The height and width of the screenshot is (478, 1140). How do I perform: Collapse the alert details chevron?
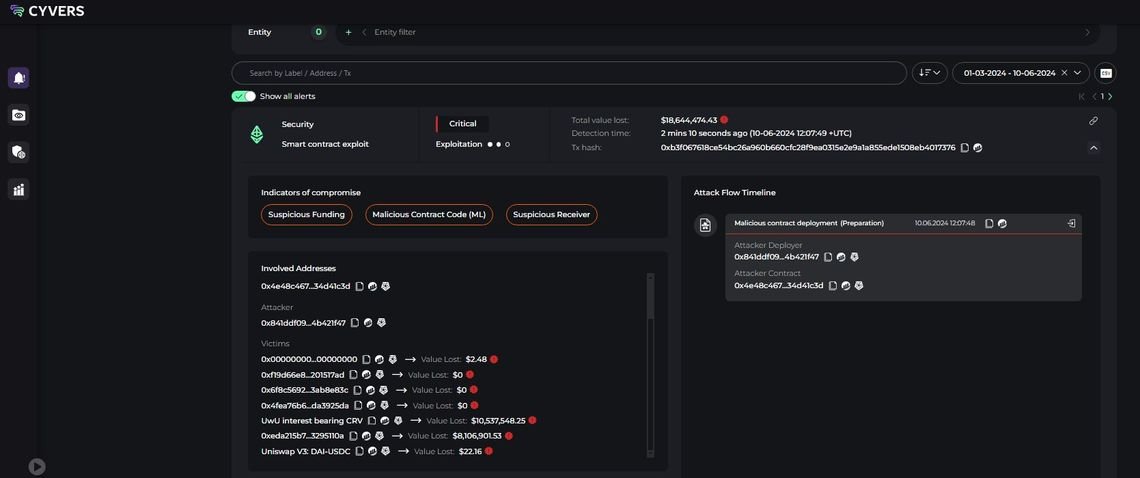(1093, 148)
